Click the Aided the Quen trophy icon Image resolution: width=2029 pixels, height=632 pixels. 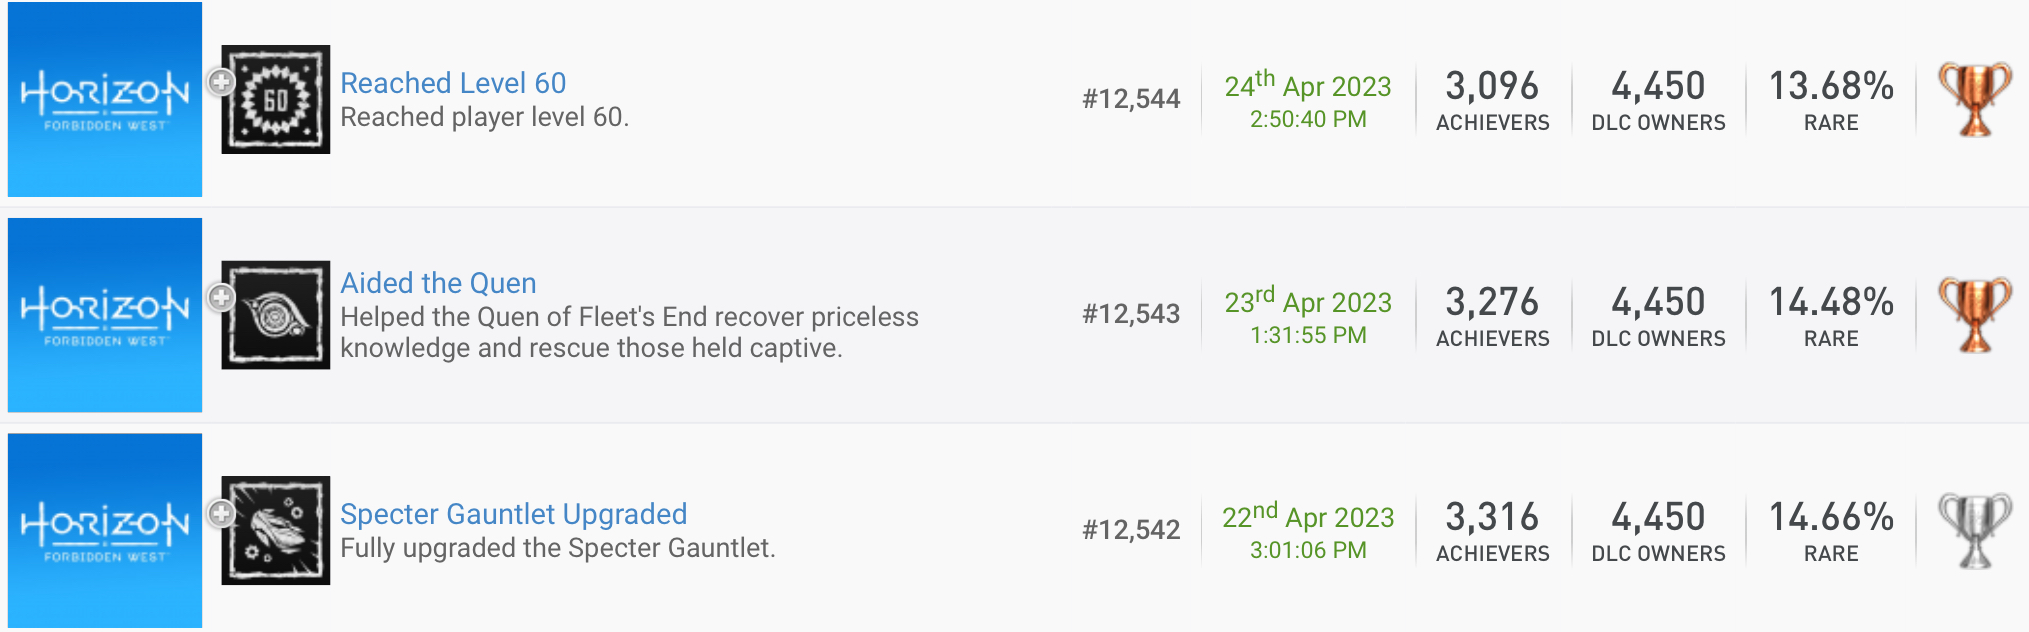[x=276, y=315]
